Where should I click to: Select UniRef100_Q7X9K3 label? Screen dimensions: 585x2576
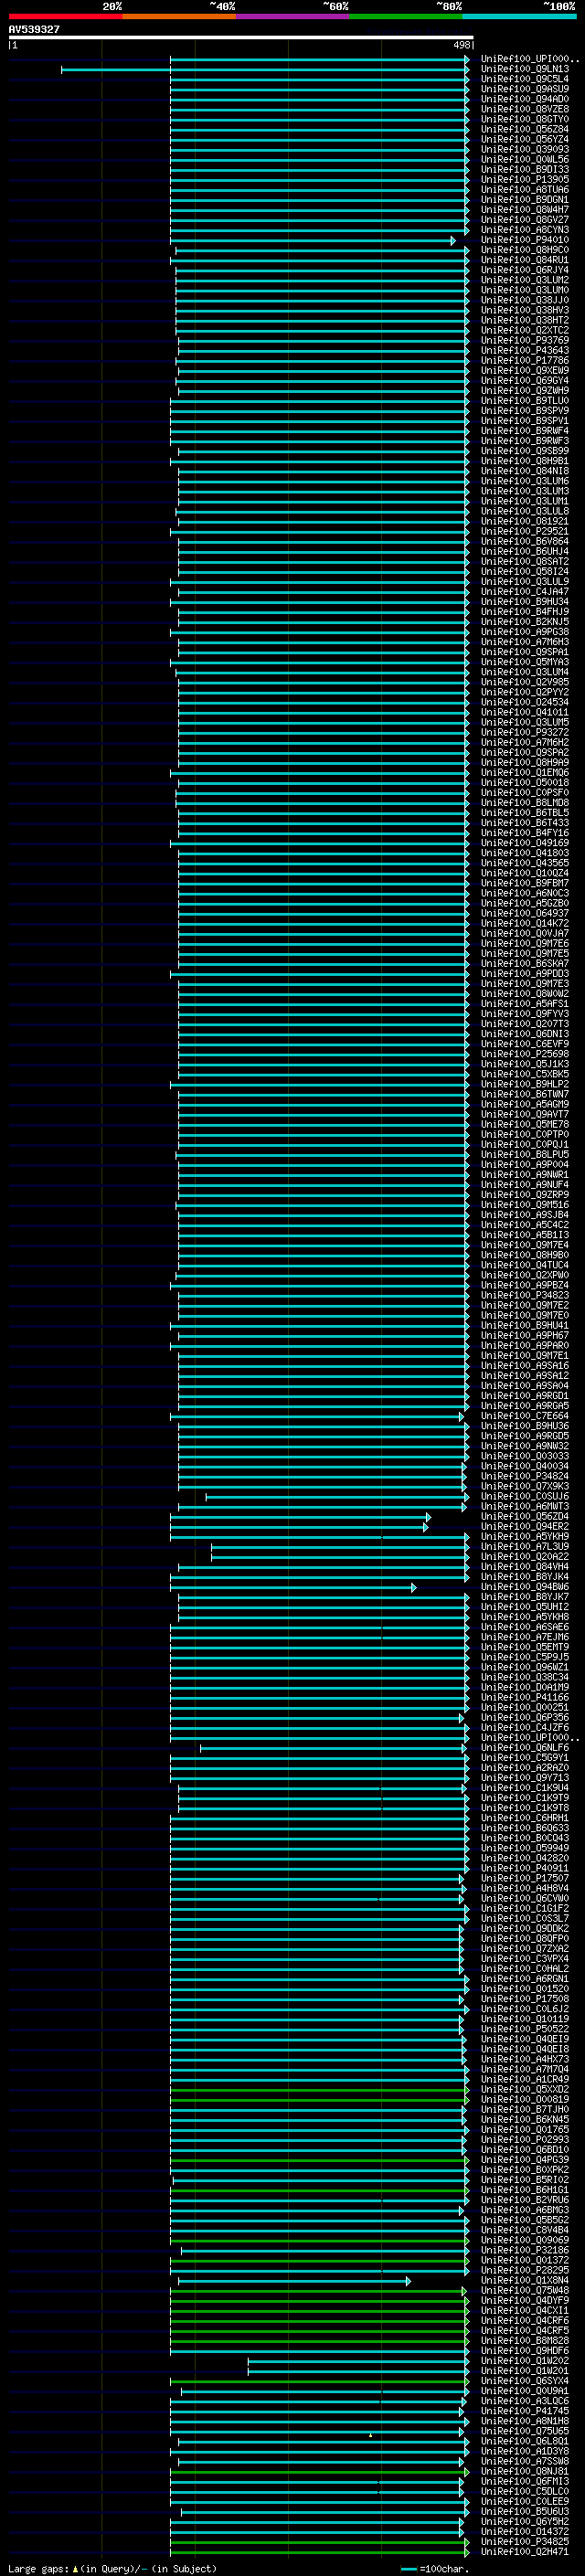point(525,1487)
